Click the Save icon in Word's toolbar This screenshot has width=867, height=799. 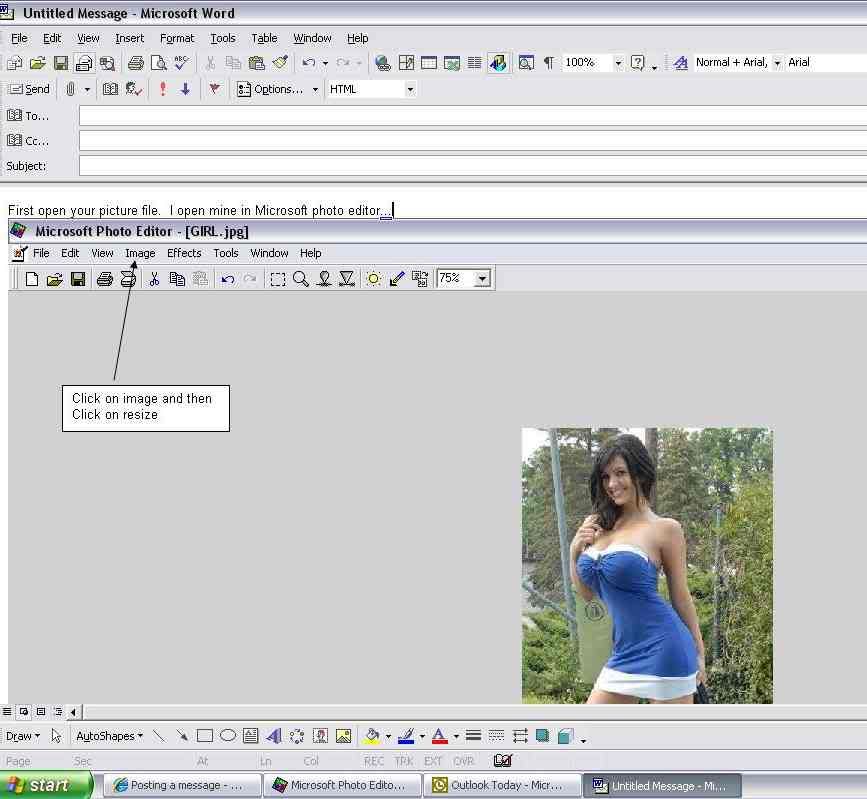click(61, 63)
